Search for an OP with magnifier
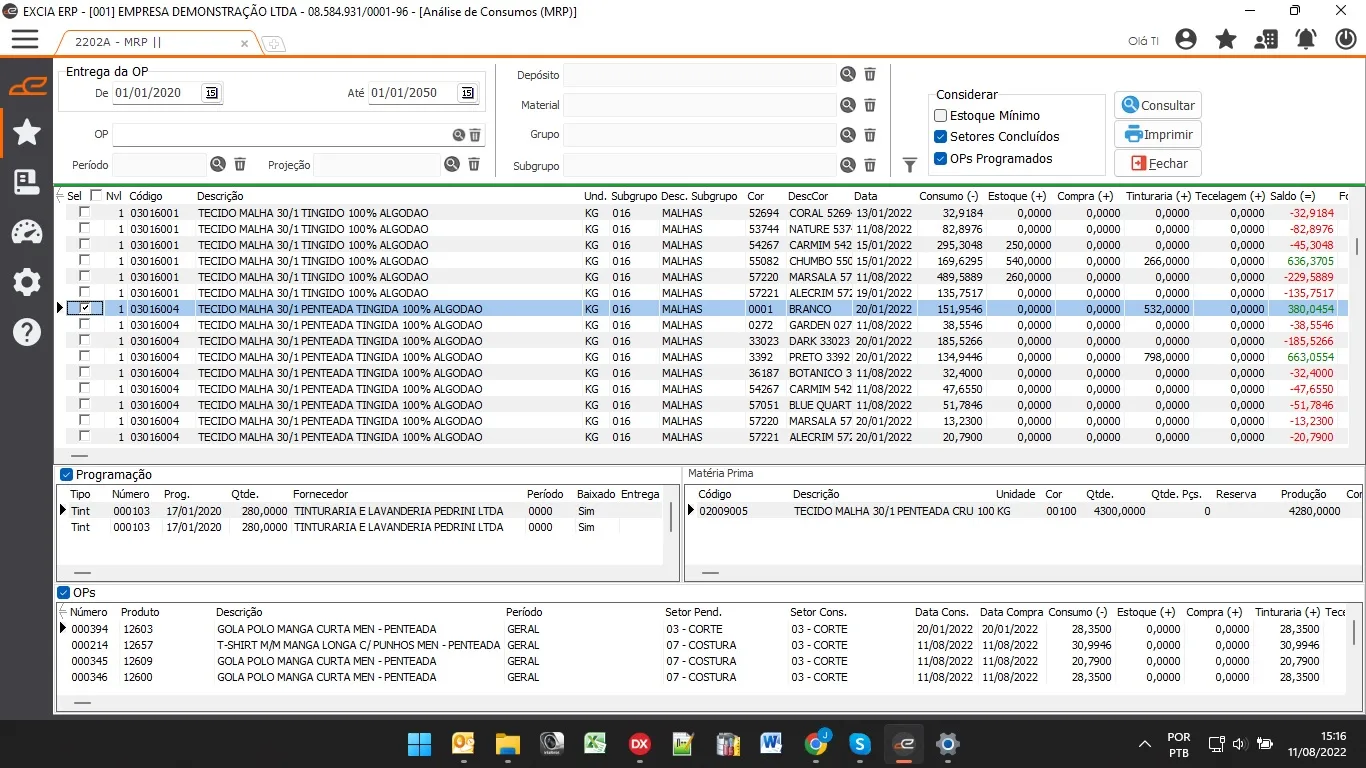 [458, 135]
